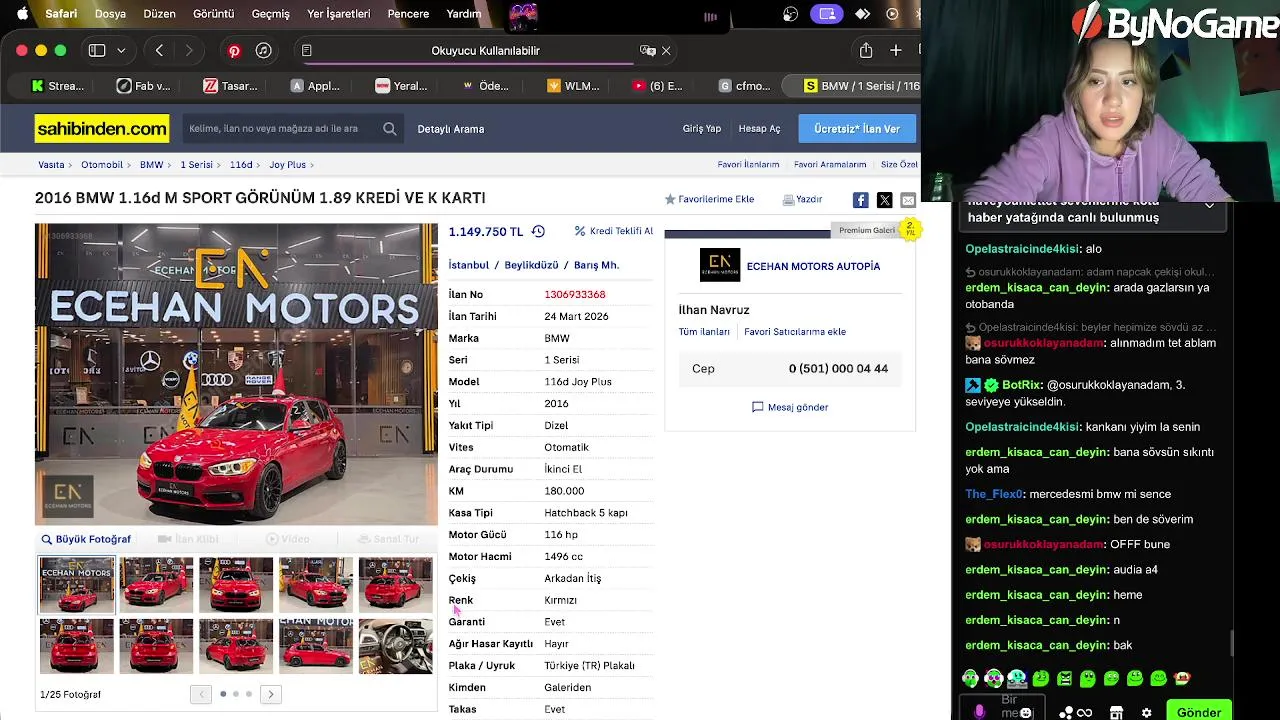
Task: Click the Yazdır printer icon
Action: pyautogui.click(x=788, y=200)
